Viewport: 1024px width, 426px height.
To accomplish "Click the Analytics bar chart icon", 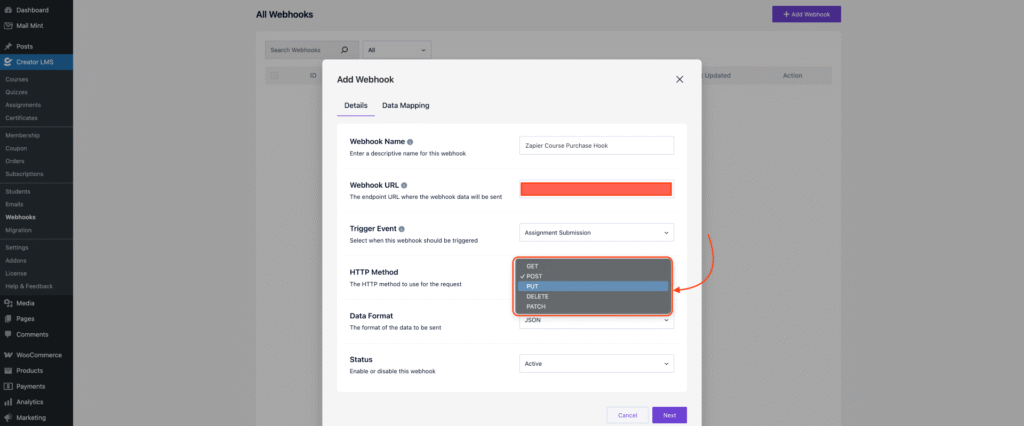I will (8, 402).
